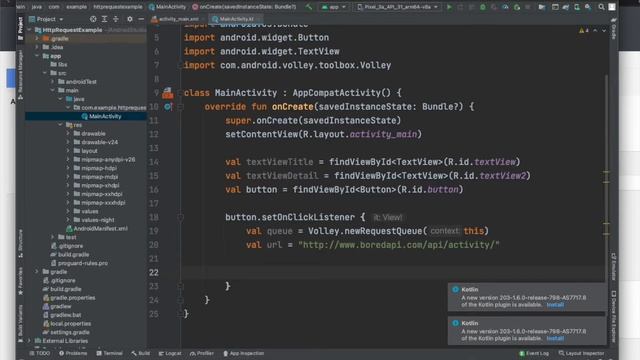Open the App Inspection tool window tab
Screen dimensions: 640x360
[244, 353]
